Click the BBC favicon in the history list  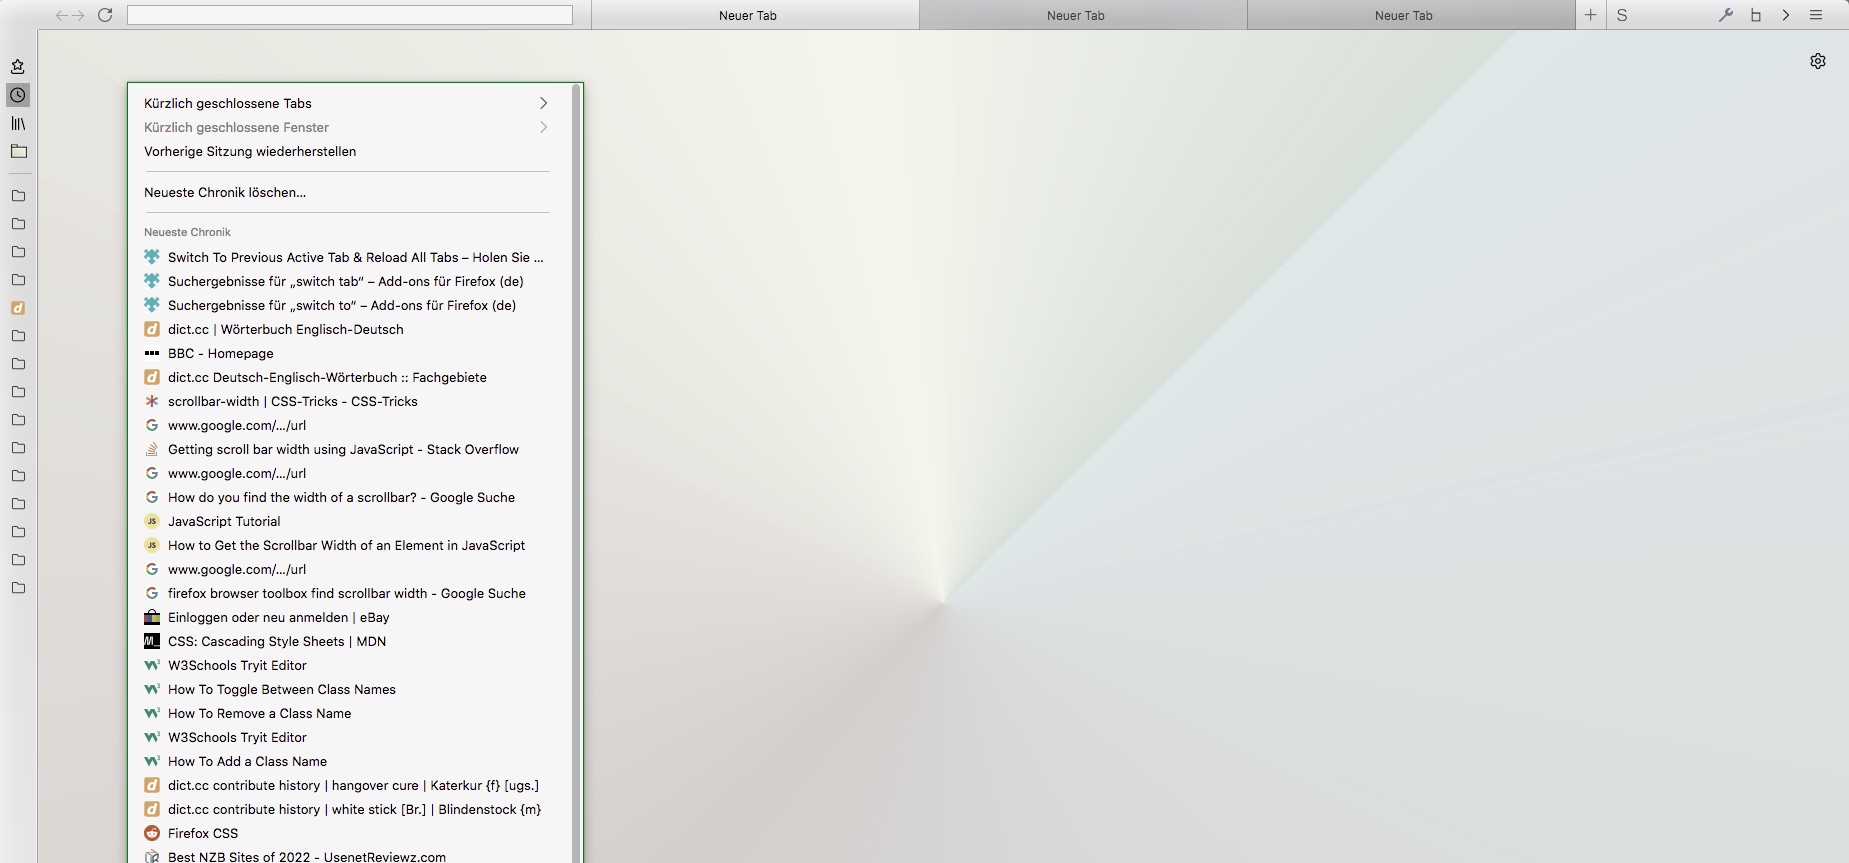point(152,353)
